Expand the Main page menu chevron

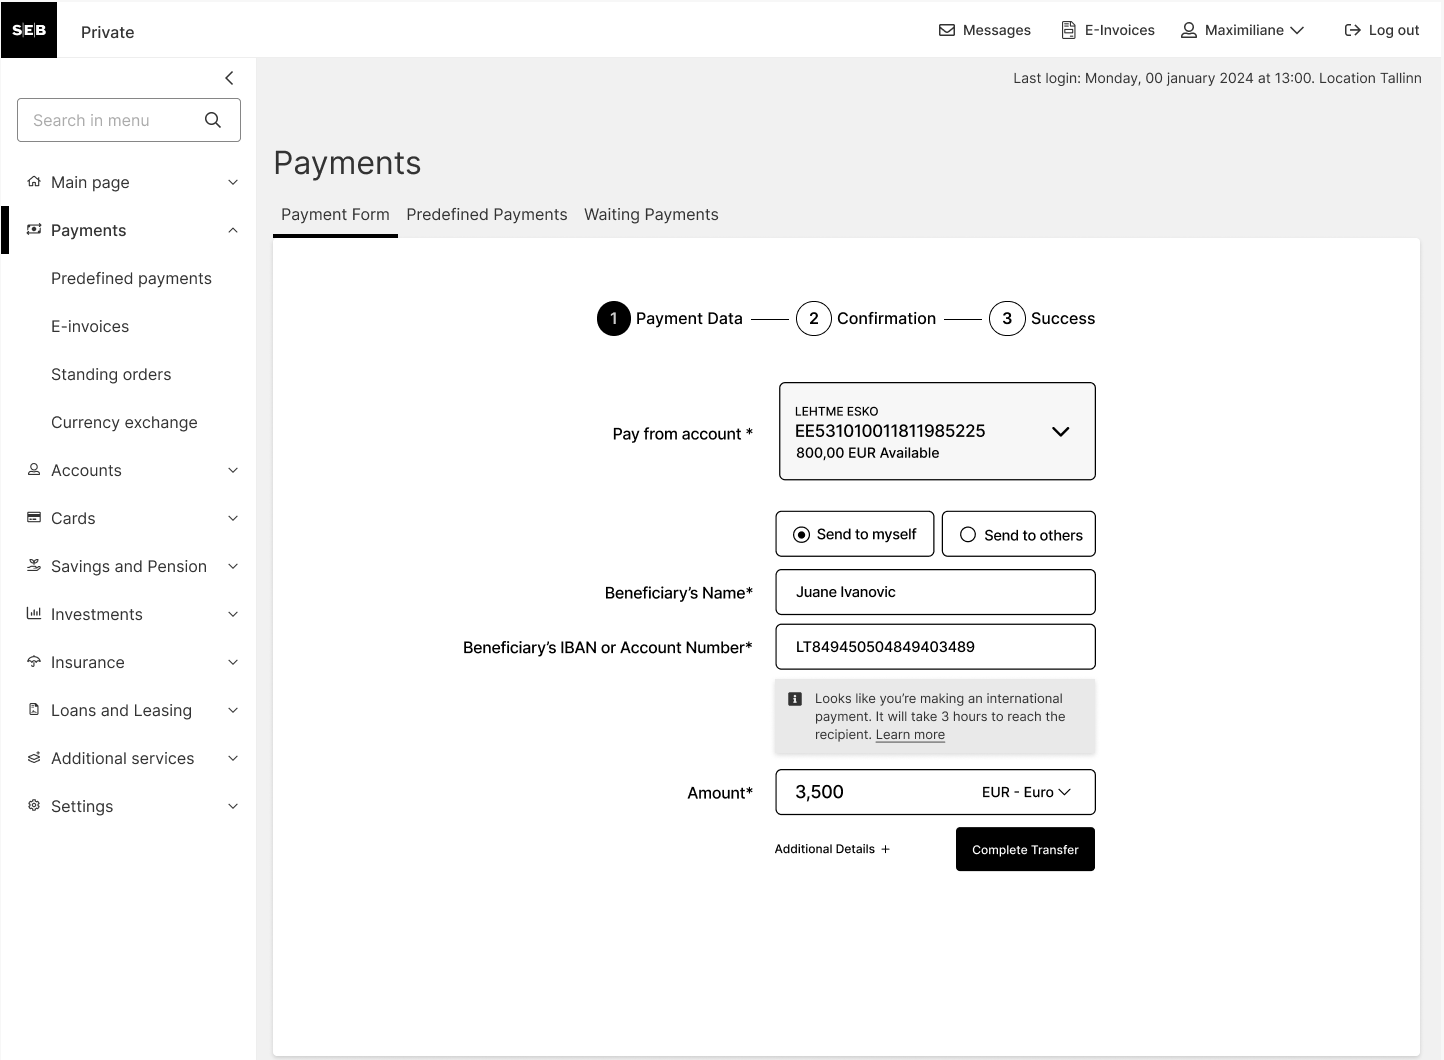click(233, 182)
